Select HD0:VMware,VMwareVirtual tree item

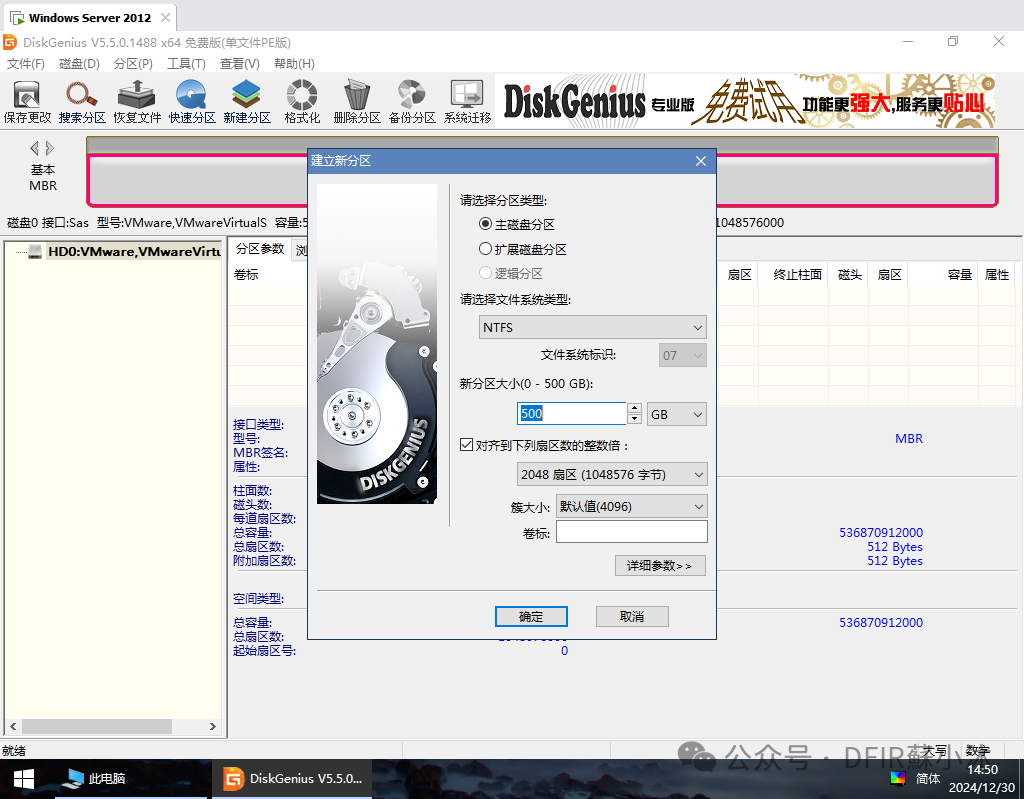[x=134, y=252]
